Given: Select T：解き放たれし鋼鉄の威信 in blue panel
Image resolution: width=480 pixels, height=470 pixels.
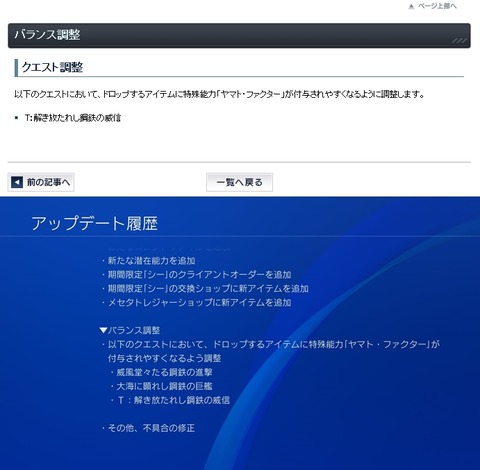Looking at the screenshot, I should (x=174, y=400).
